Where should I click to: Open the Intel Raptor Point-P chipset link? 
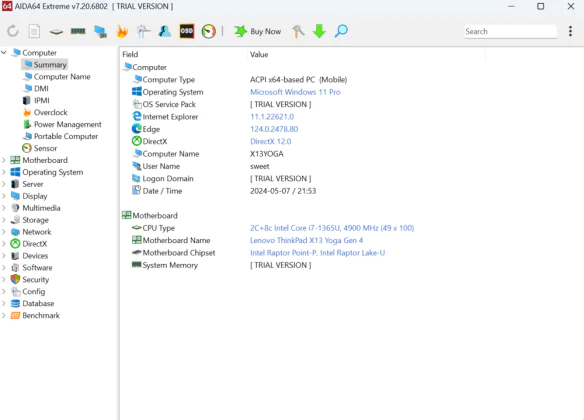(x=317, y=252)
